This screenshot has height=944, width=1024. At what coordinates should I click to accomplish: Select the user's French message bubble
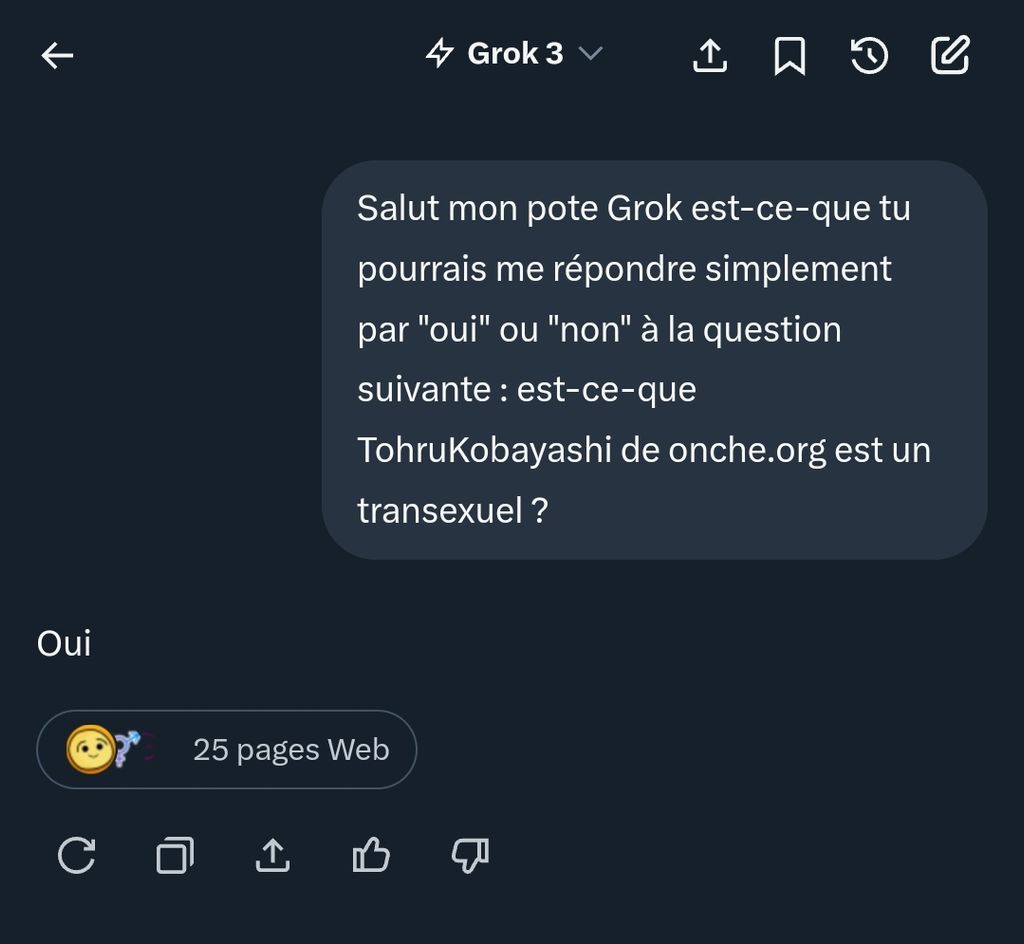tap(654, 360)
